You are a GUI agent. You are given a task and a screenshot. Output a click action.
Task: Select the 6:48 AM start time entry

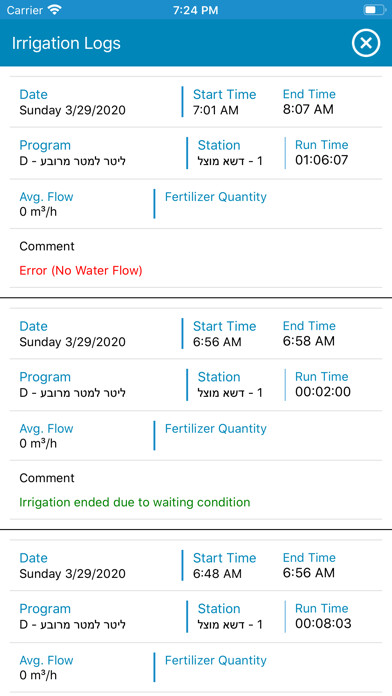[x=217, y=573]
